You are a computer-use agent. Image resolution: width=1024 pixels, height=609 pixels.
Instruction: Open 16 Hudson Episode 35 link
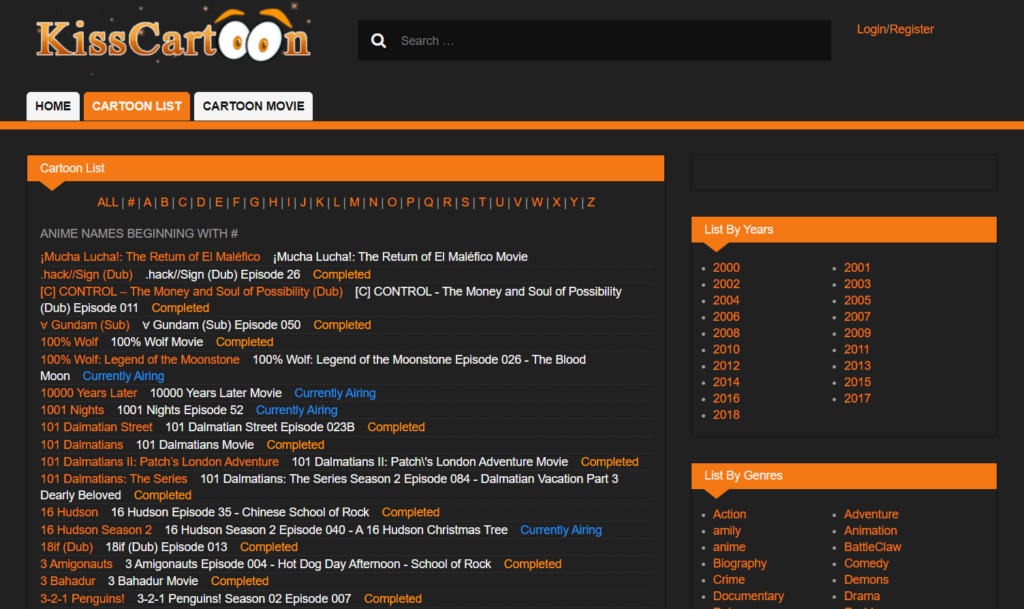tap(240, 512)
